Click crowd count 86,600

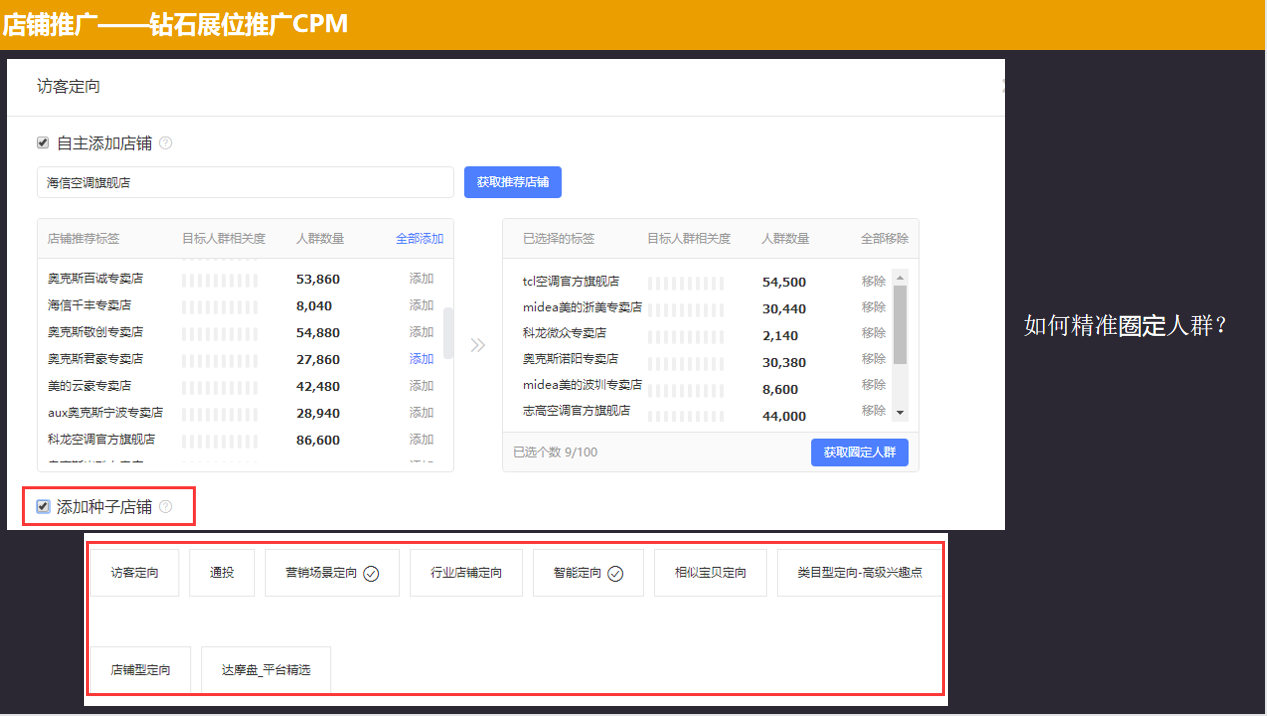(x=318, y=440)
